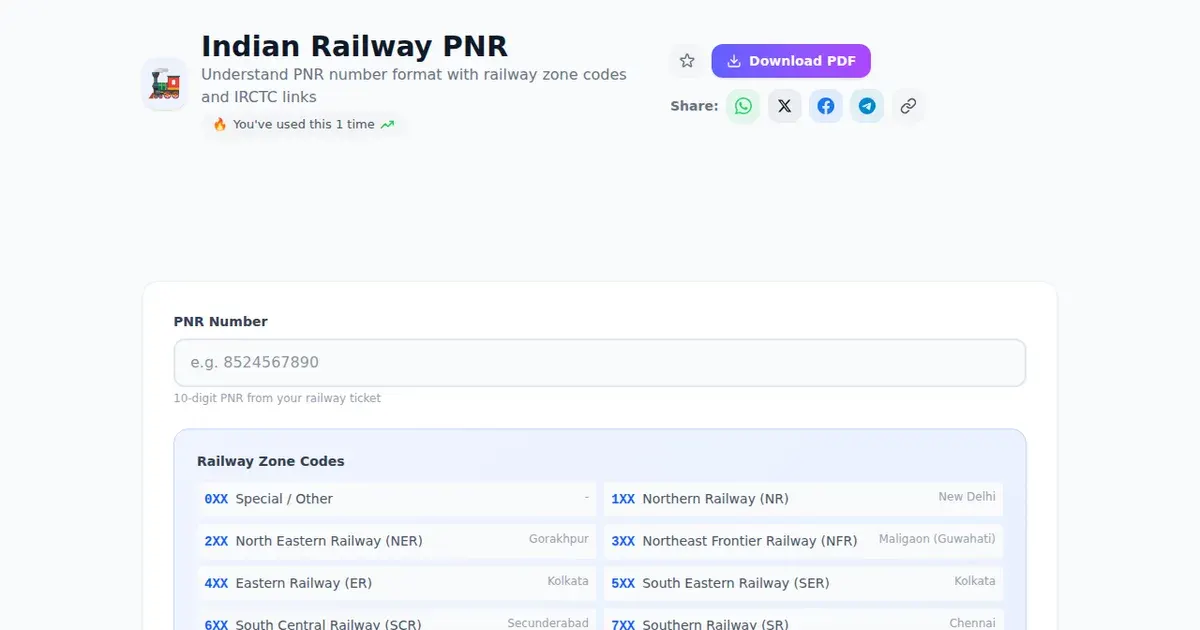
Task: Select 3XX Northeast Frontier Railway (NFR) row
Action: [804, 541]
